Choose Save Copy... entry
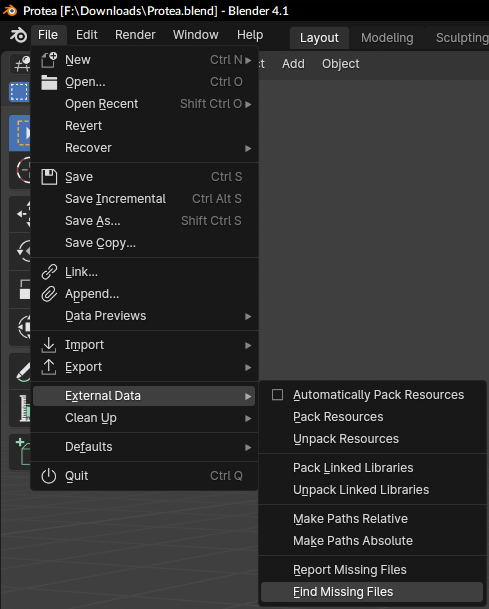 144,243
